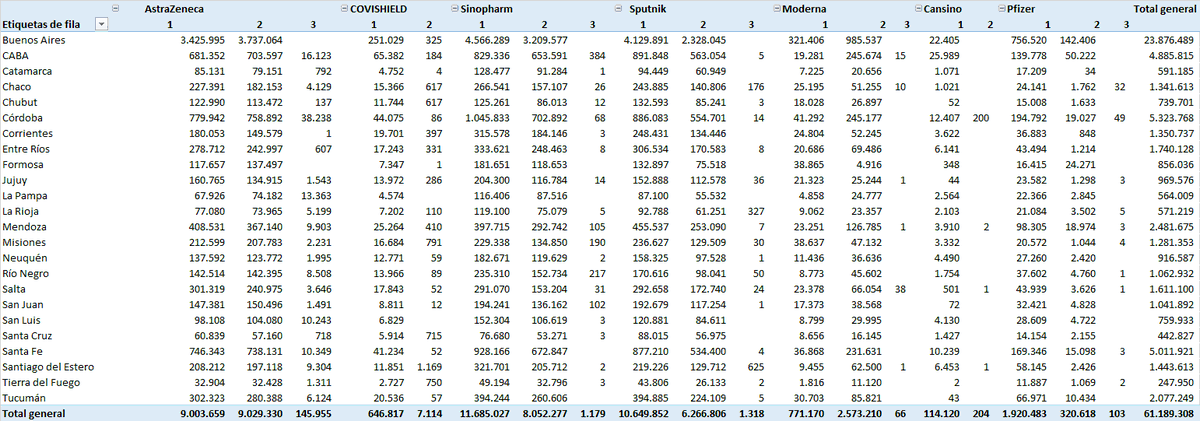This screenshot has width=1200, height=421.
Task: Click Cansino total cell 114.120
Action: tap(940, 413)
